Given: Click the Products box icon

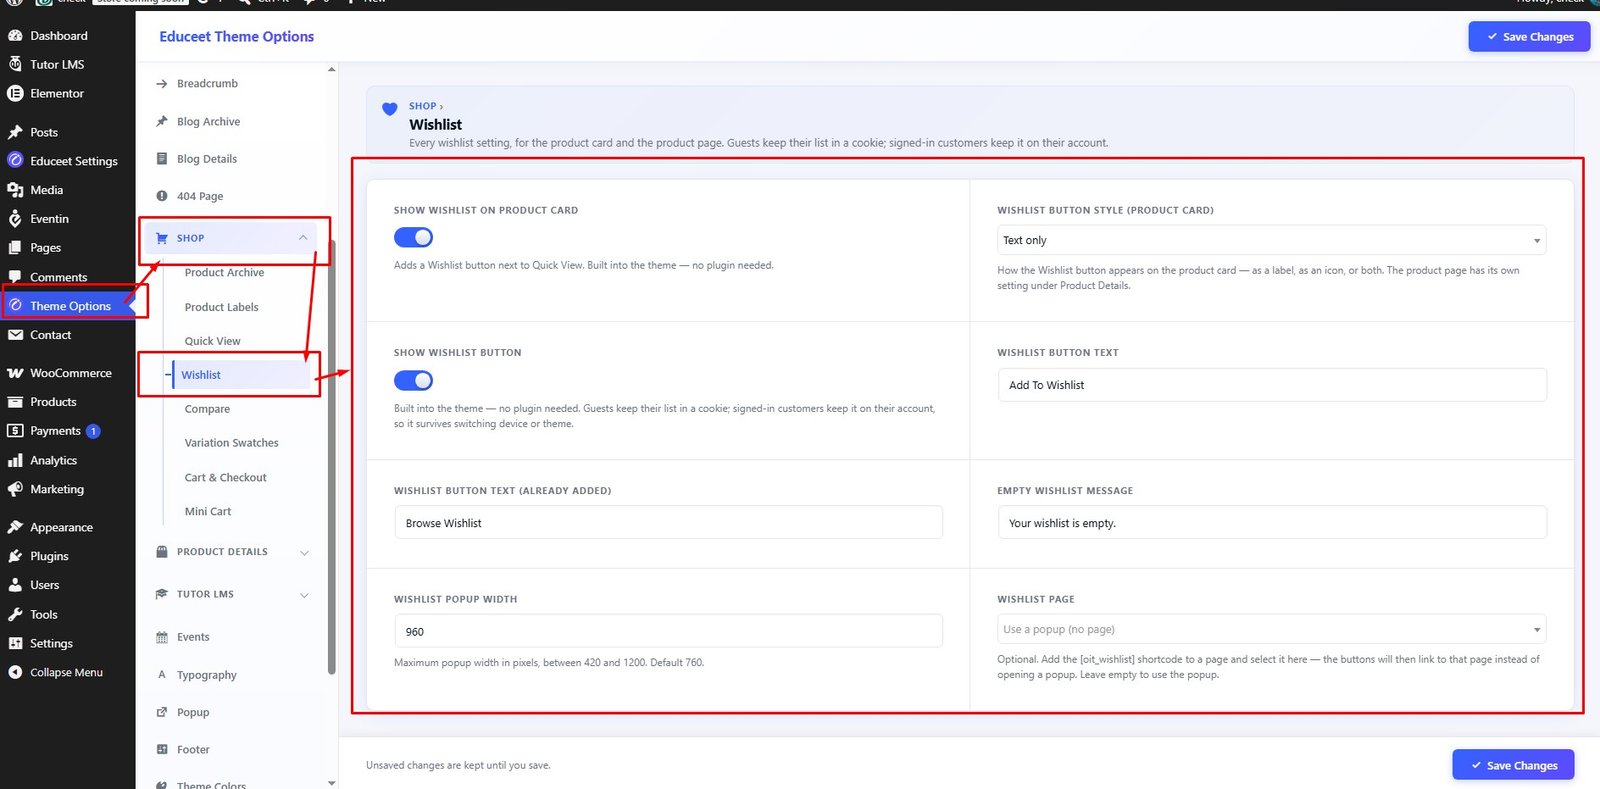Looking at the screenshot, I should [x=15, y=402].
